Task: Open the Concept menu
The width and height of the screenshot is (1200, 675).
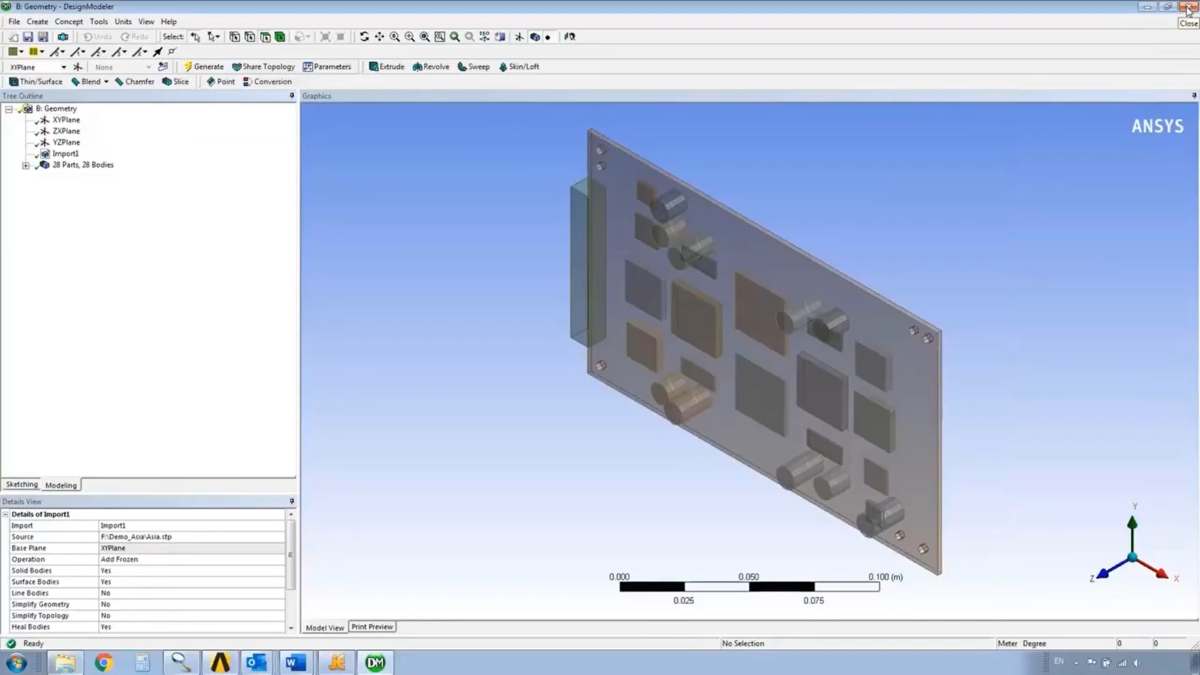Action: (x=69, y=21)
